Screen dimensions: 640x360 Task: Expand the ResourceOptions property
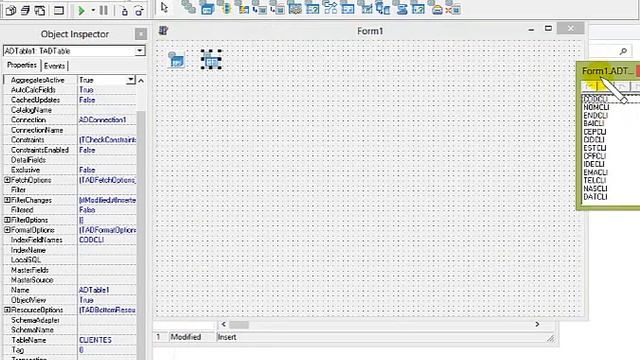tap(7, 310)
